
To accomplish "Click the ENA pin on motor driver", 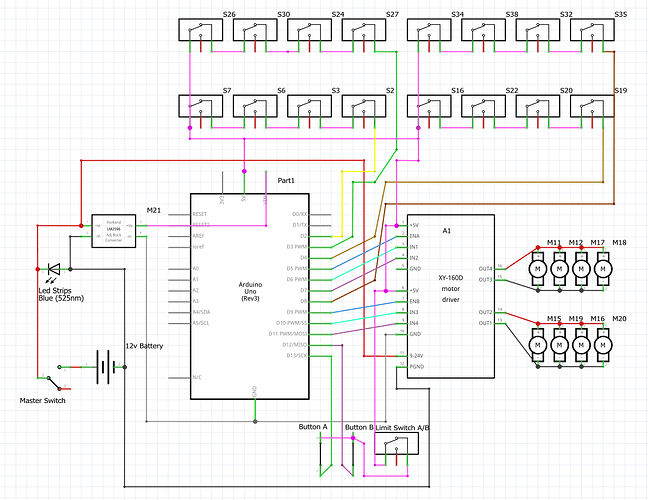I will (414, 236).
